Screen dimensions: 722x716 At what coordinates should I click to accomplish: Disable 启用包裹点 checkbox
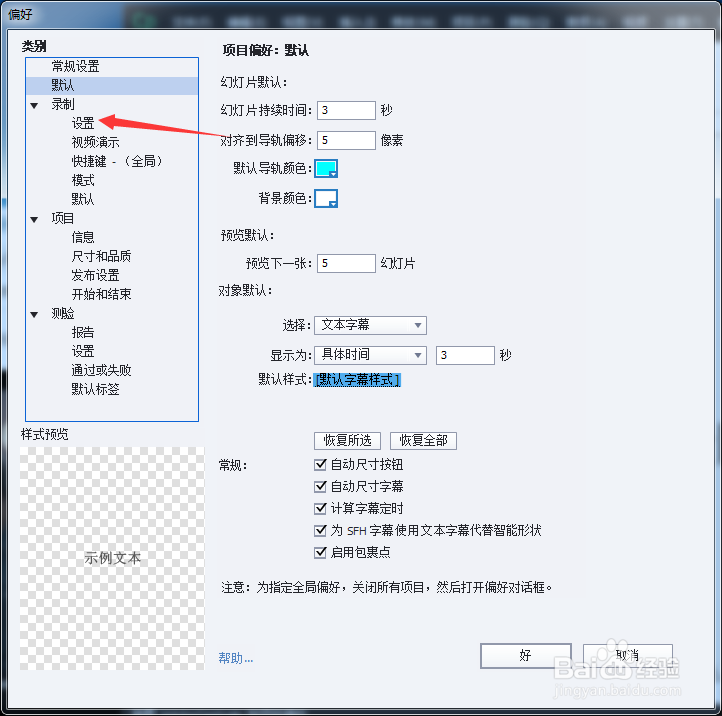pyautogui.click(x=320, y=552)
